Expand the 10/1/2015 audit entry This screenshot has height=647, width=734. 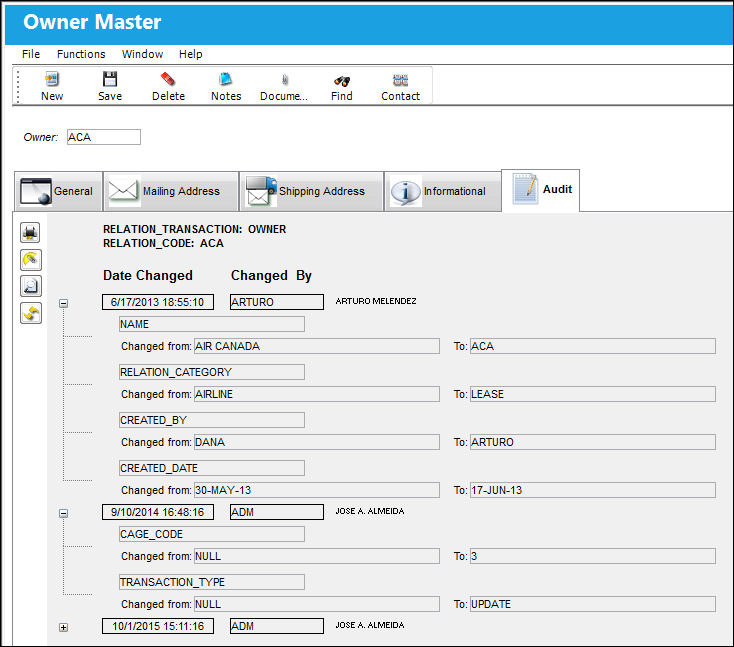[x=64, y=627]
